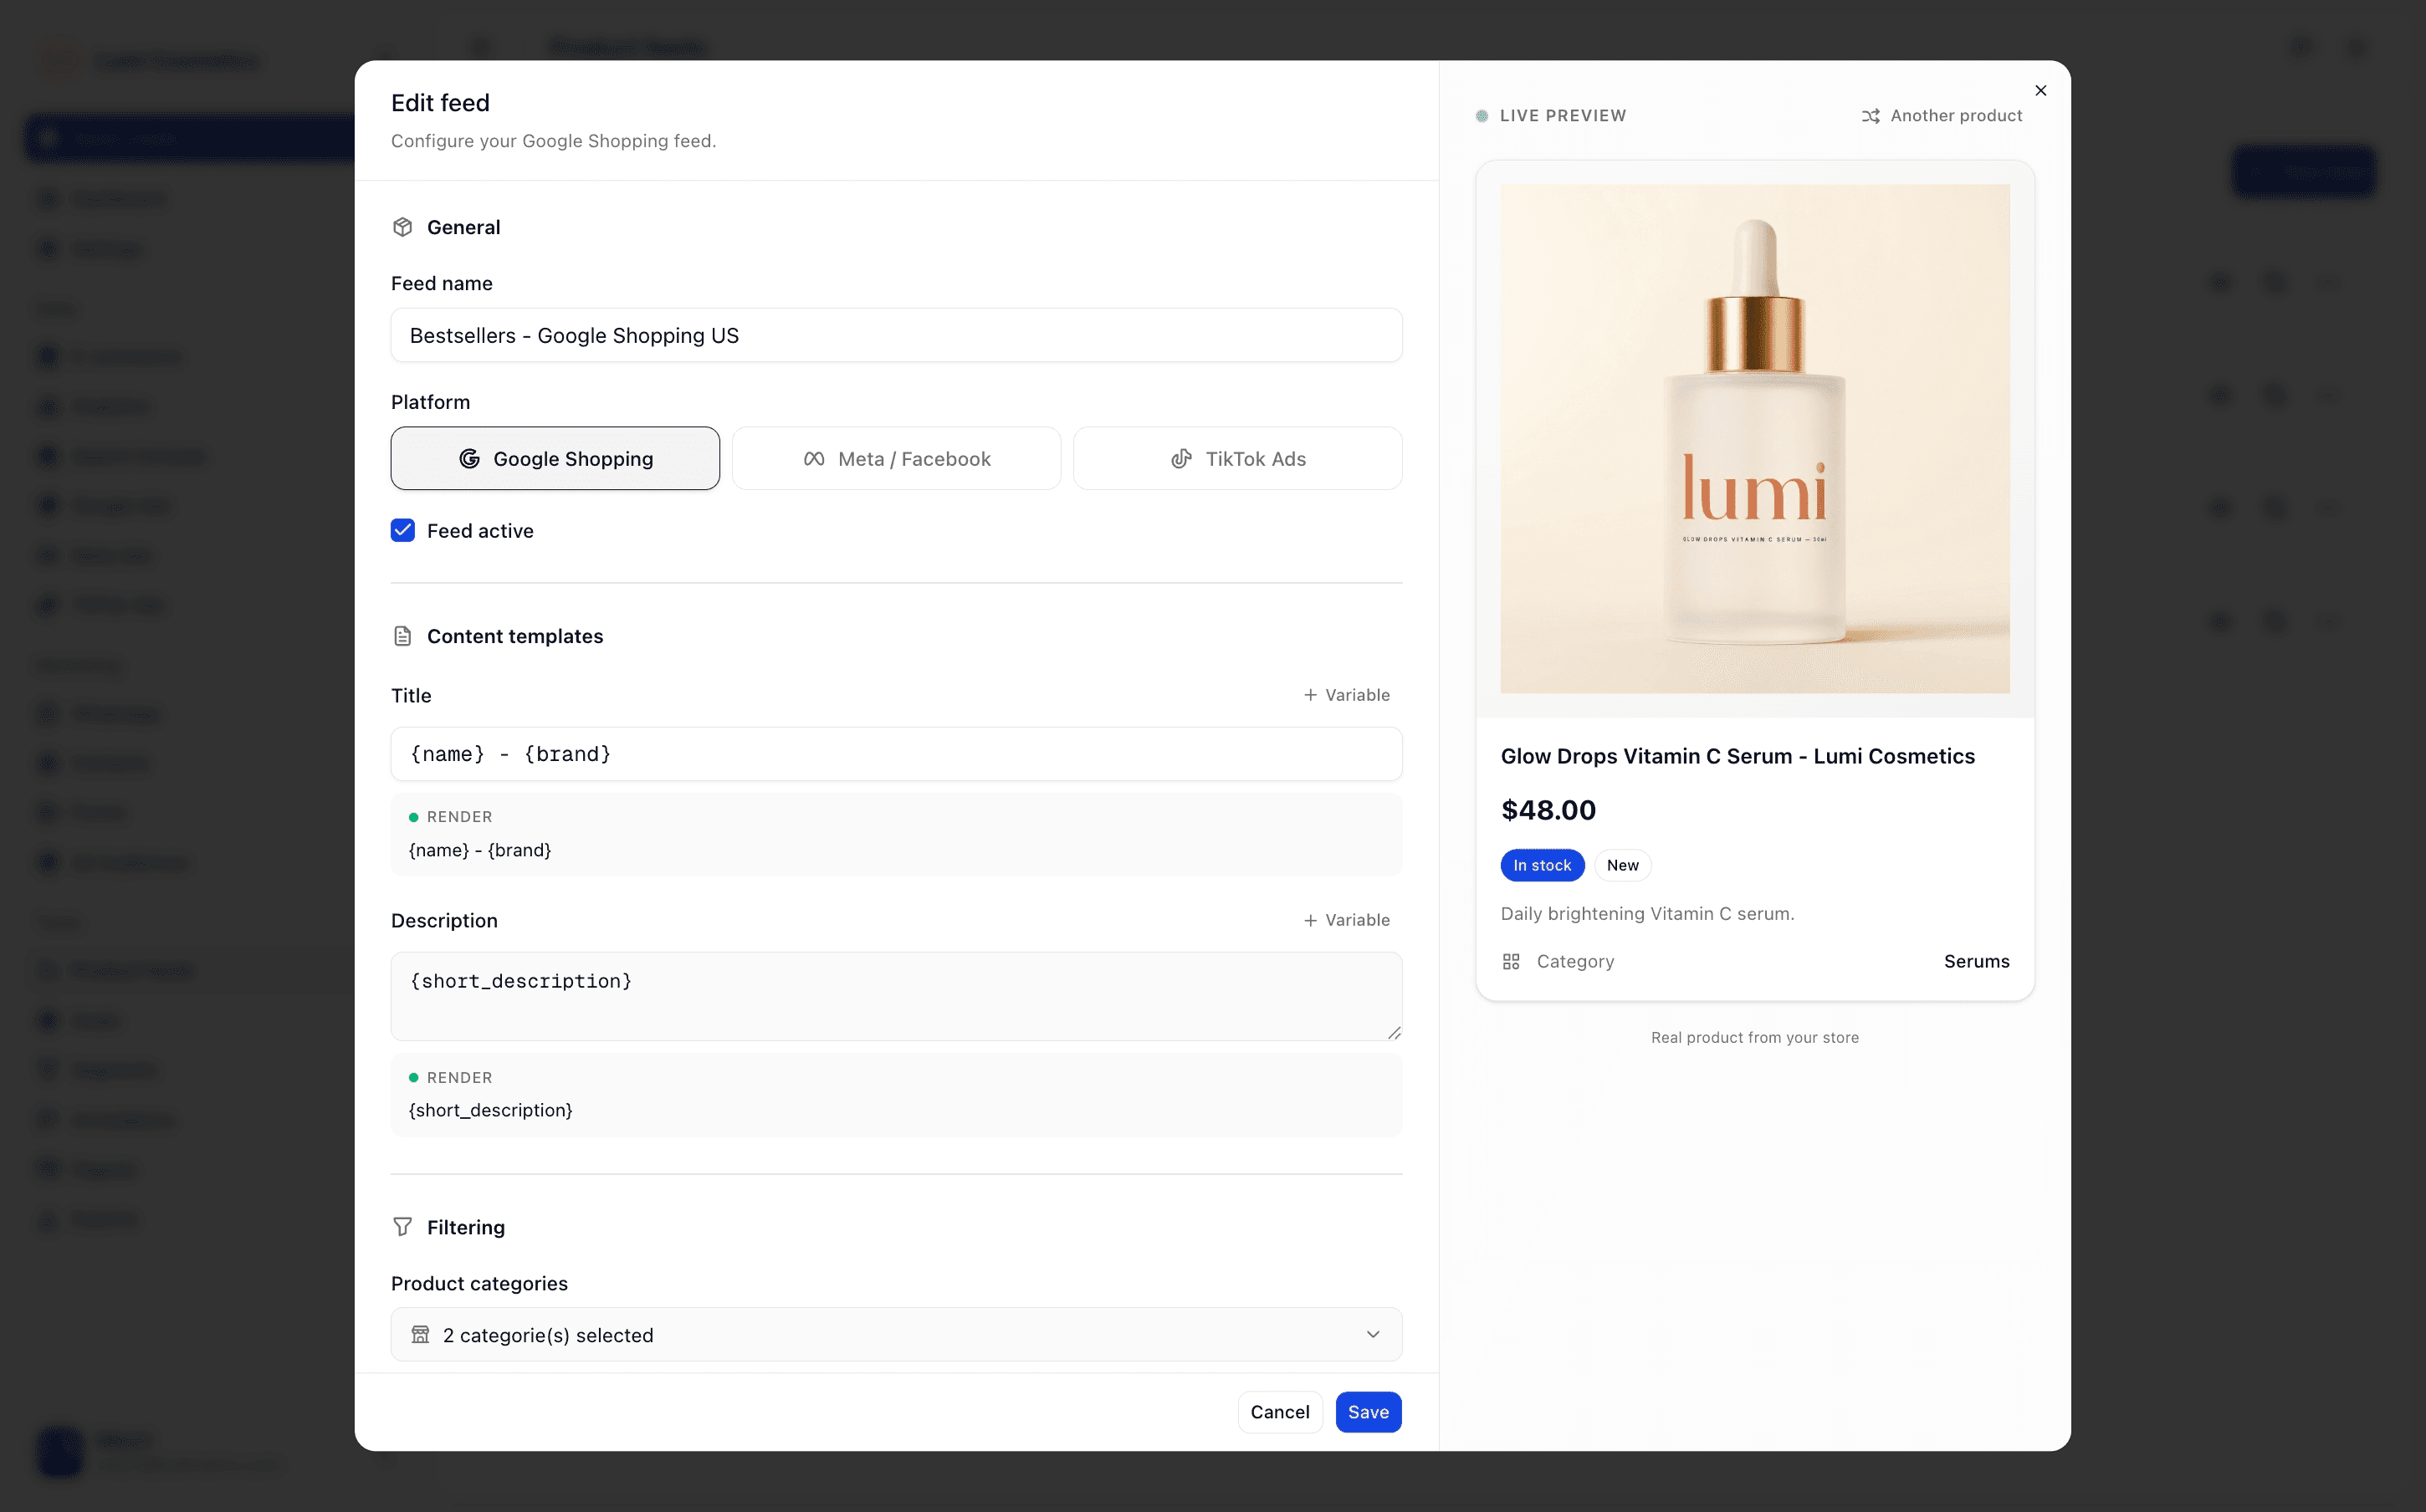This screenshot has height=1512, width=2426.
Task: Click the "Serums" category value
Action: pyautogui.click(x=1976, y=961)
